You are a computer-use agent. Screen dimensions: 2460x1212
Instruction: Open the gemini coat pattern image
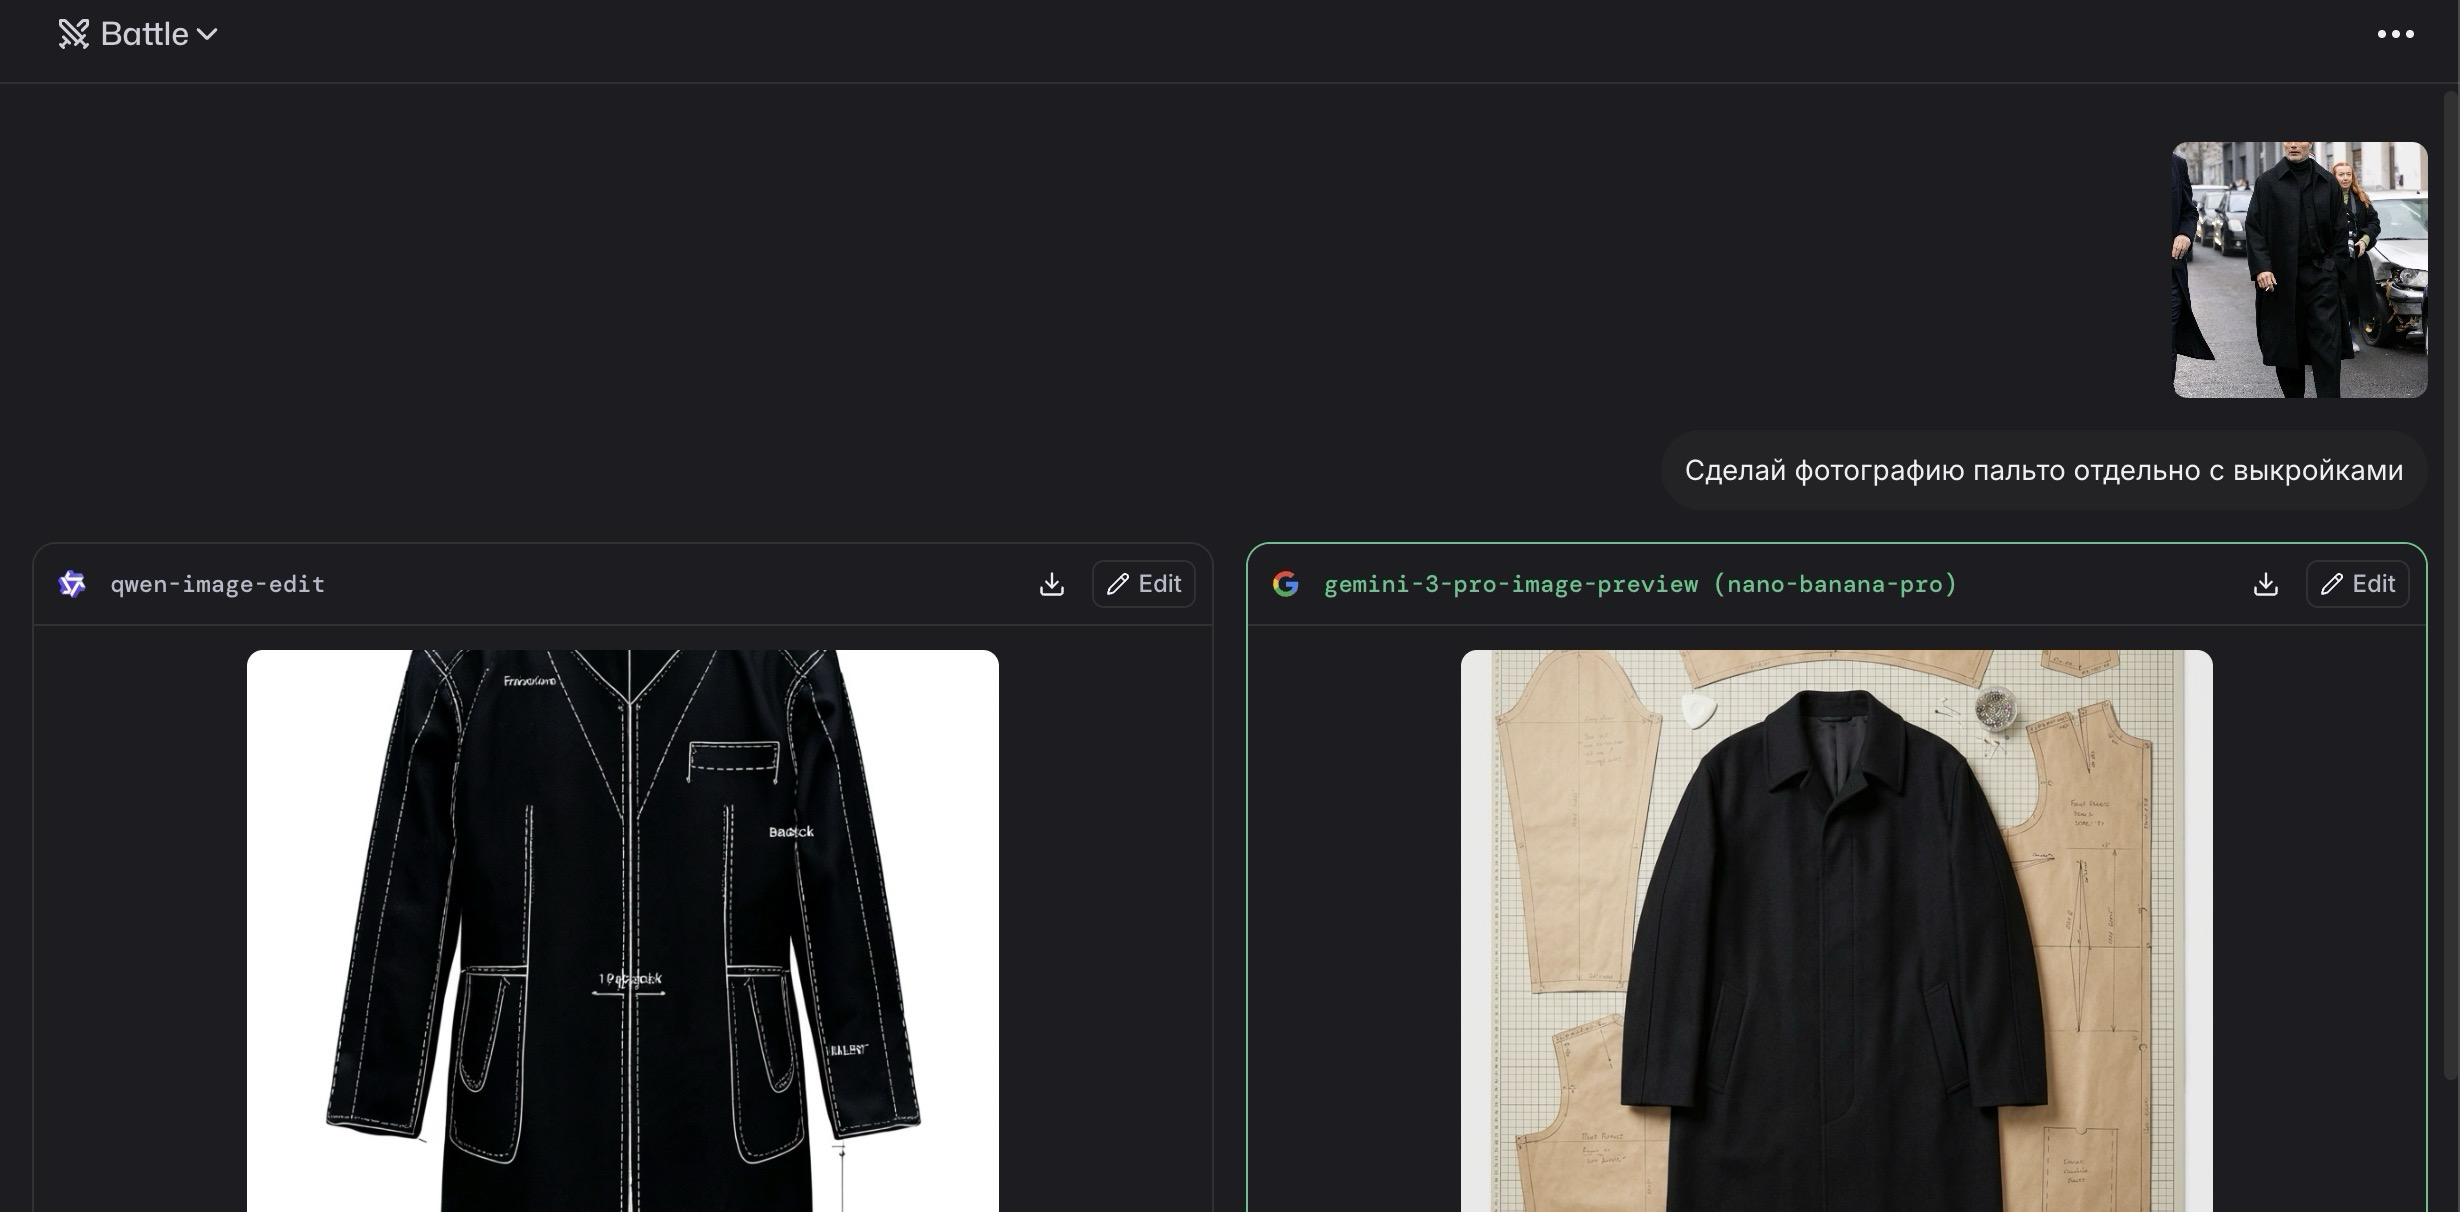1836,930
